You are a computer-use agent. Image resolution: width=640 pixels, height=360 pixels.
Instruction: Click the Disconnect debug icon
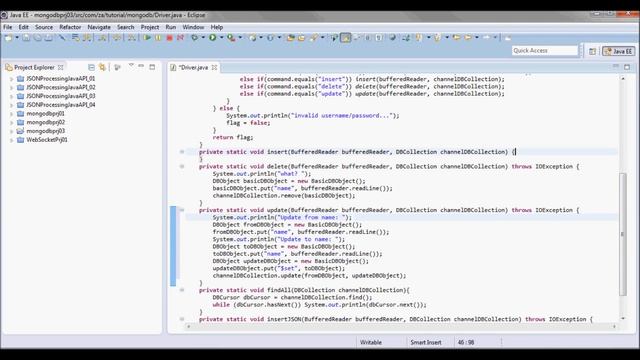tap(180, 38)
